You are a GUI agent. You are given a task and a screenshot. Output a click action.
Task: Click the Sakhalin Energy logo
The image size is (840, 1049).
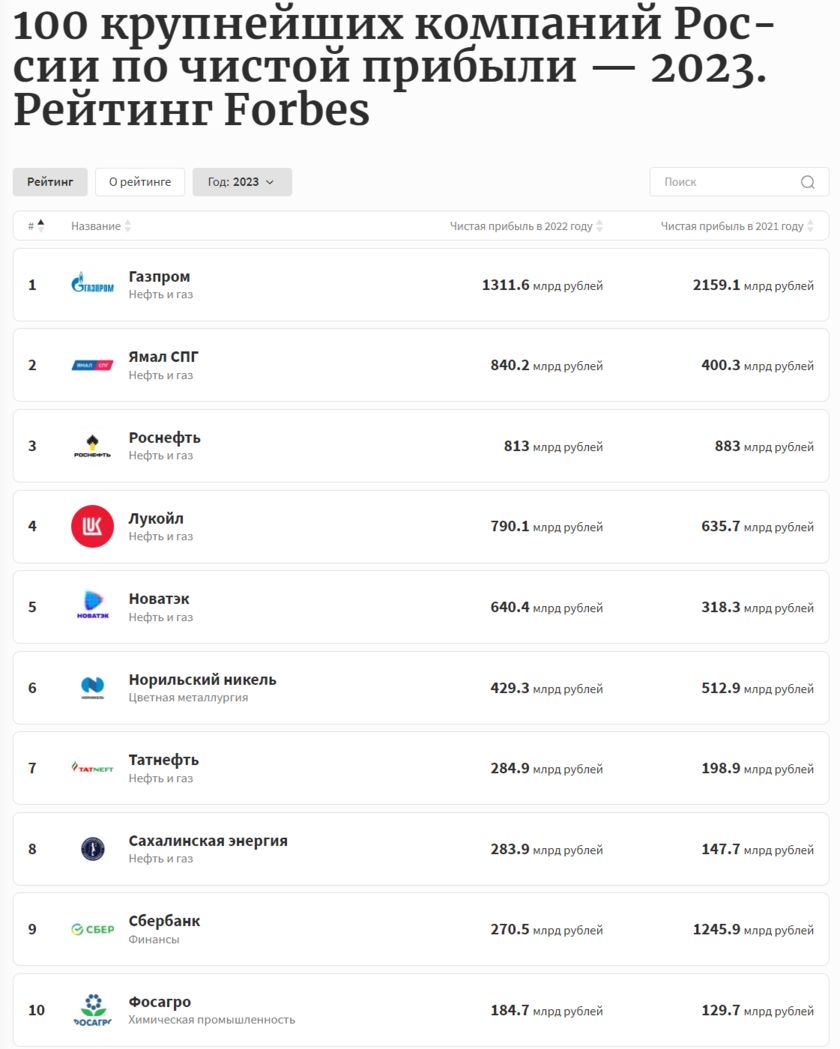[92, 849]
